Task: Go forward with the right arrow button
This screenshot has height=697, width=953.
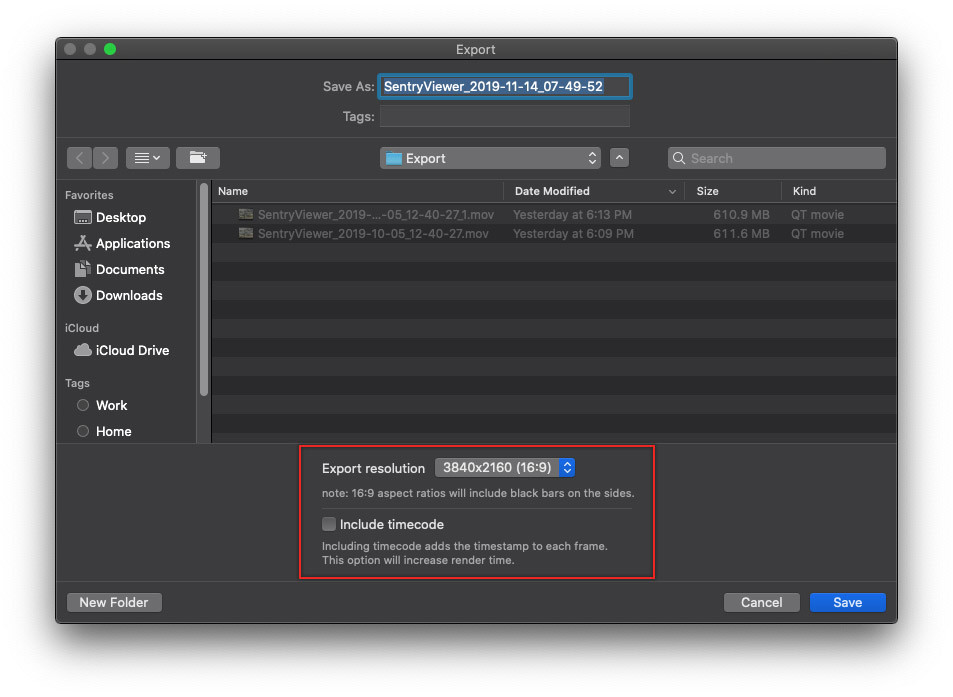Action: (x=105, y=158)
